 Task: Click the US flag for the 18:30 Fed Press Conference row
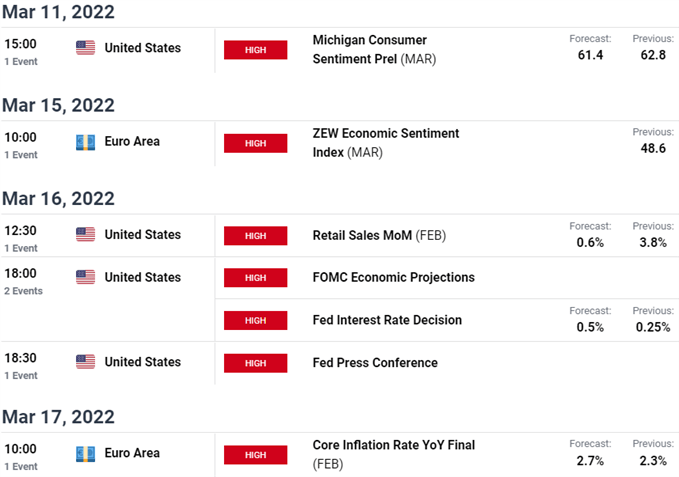pyautogui.click(x=86, y=362)
